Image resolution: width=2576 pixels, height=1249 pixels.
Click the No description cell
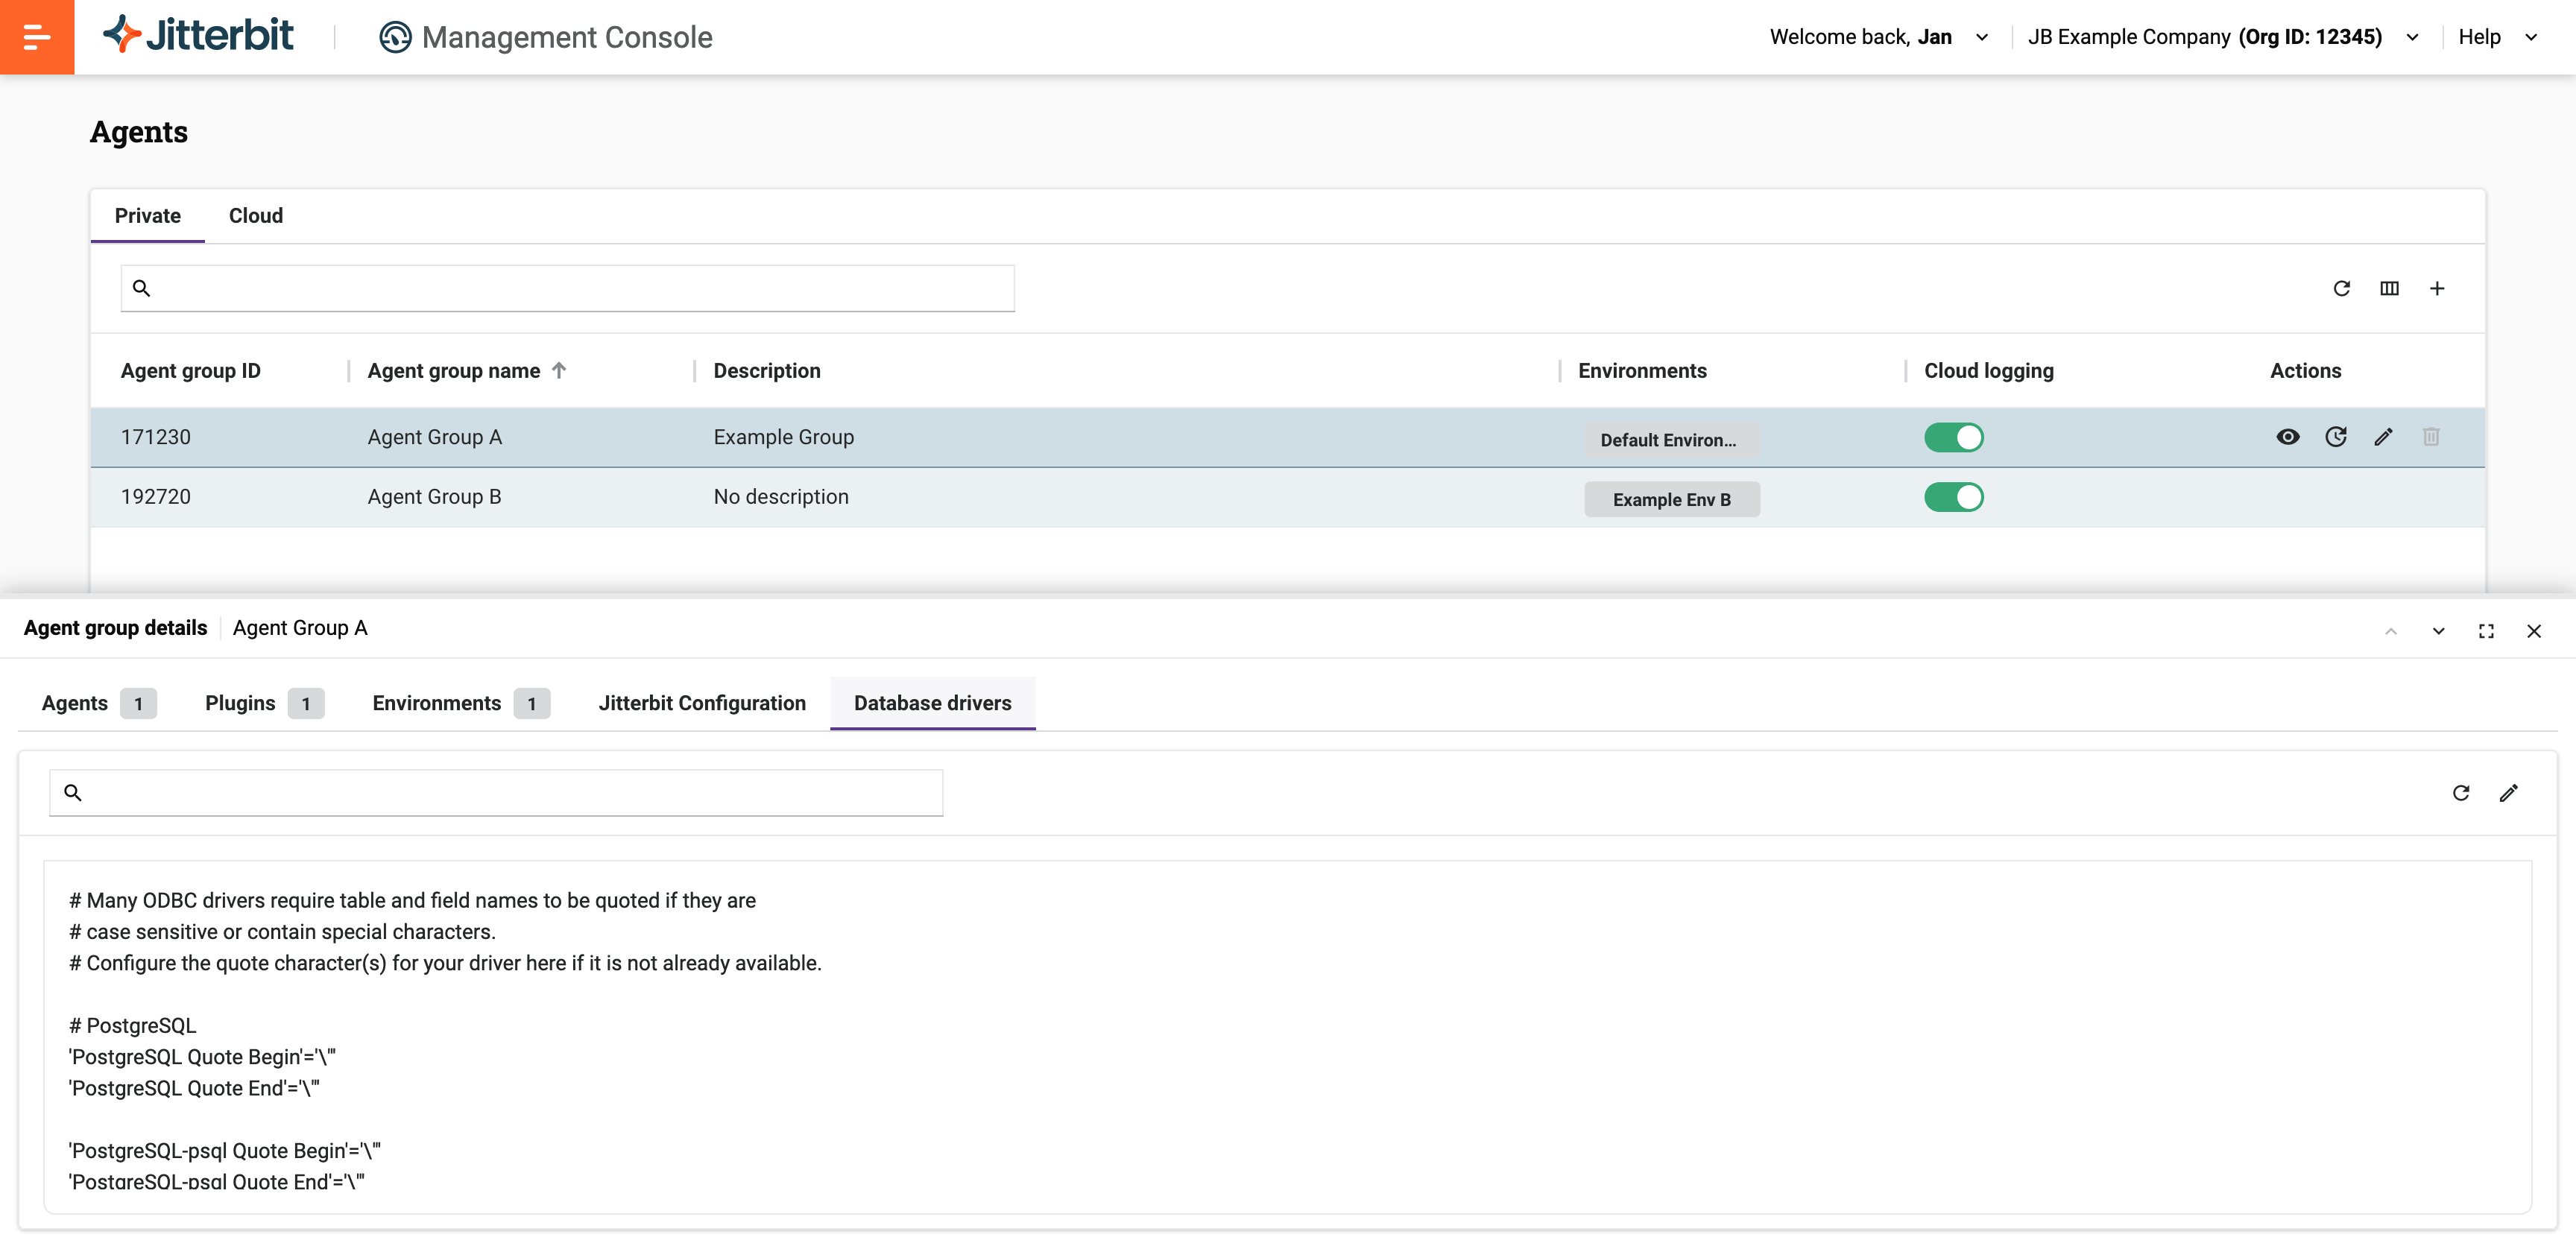coord(781,497)
